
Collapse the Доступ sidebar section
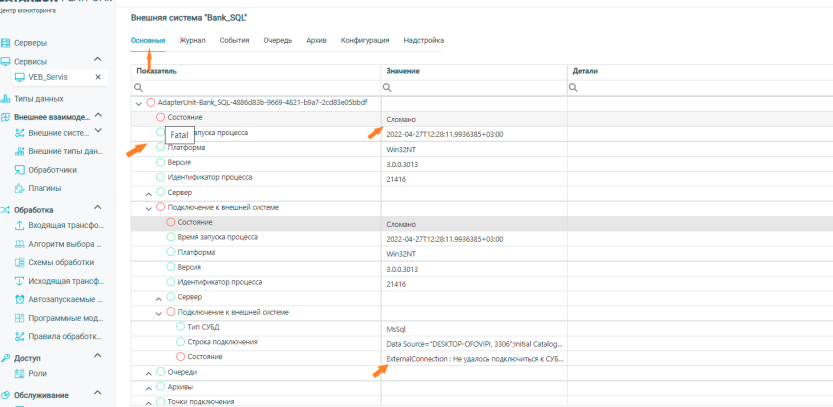tap(97, 357)
